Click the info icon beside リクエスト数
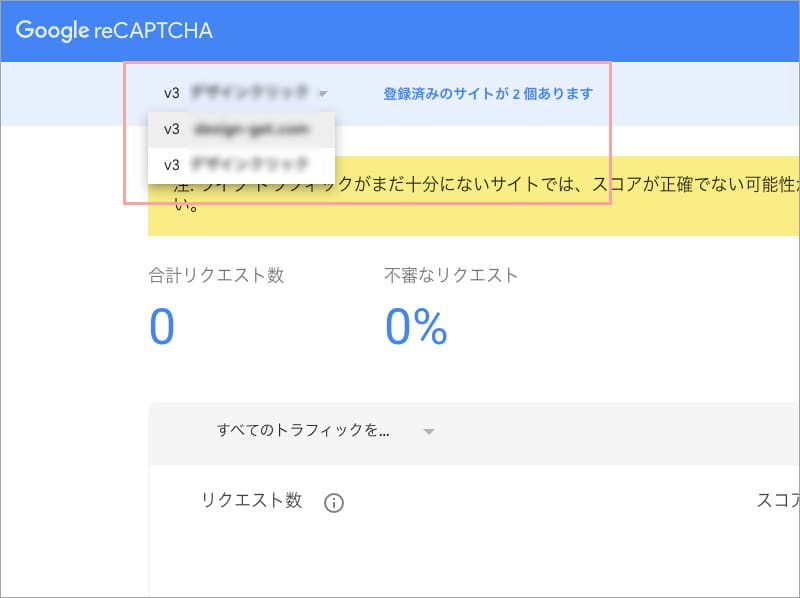 coord(334,503)
